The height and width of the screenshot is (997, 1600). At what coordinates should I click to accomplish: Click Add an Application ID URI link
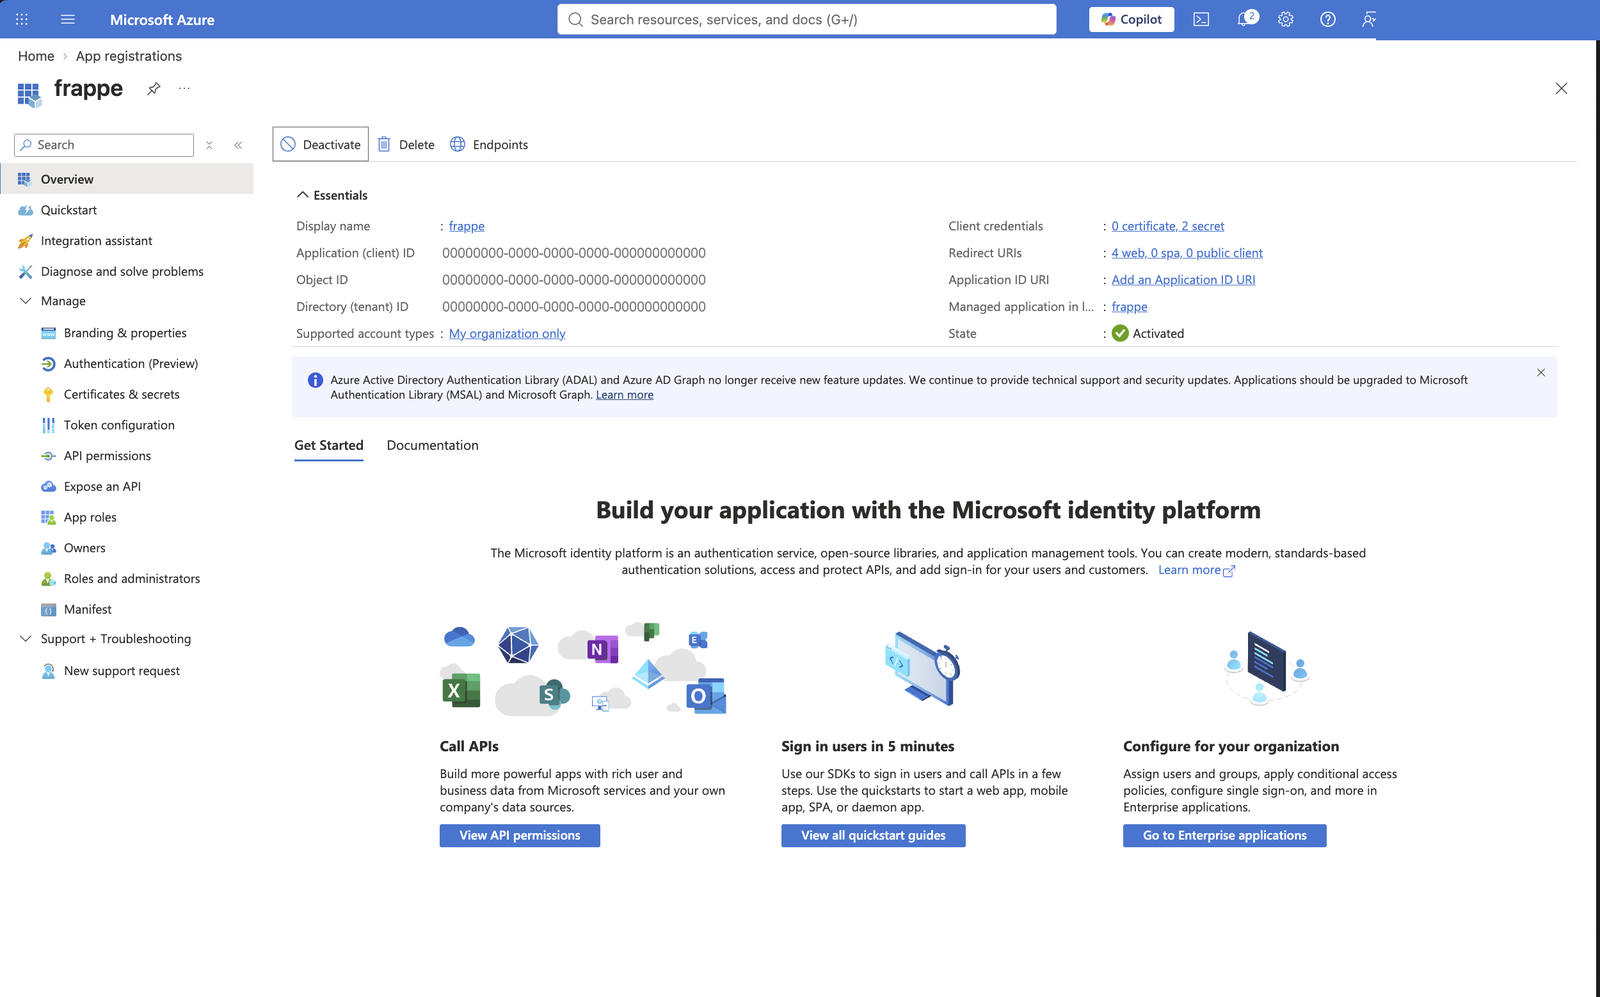click(x=1183, y=280)
